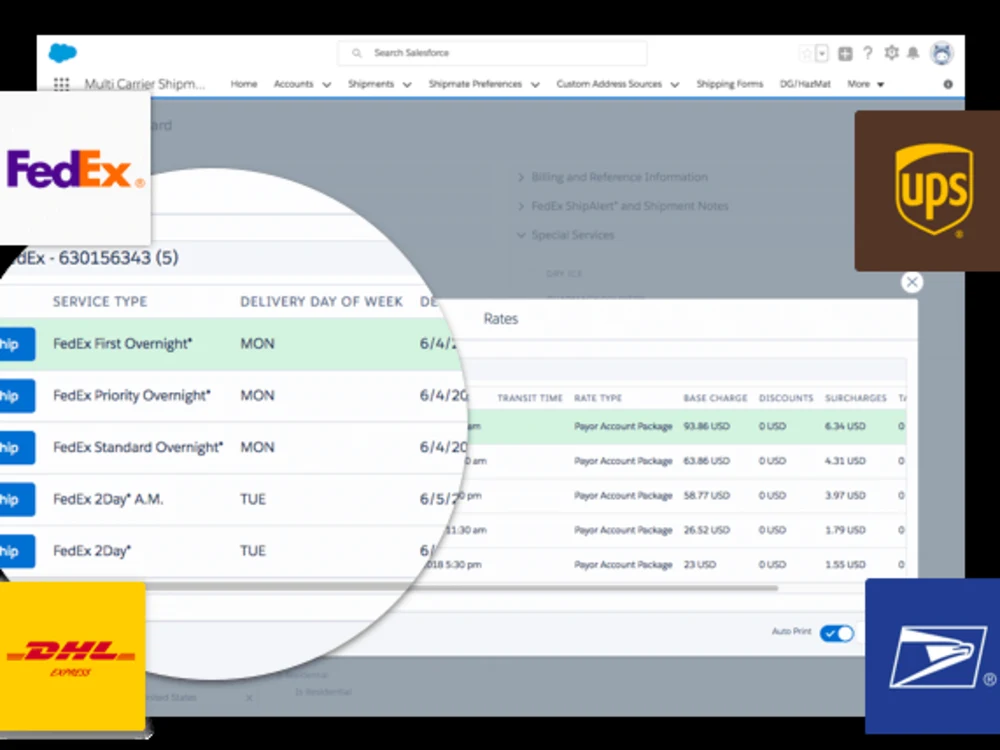Focus the Search Salesforce field
Image resolution: width=1000 pixels, height=750 pixels.
(492, 53)
